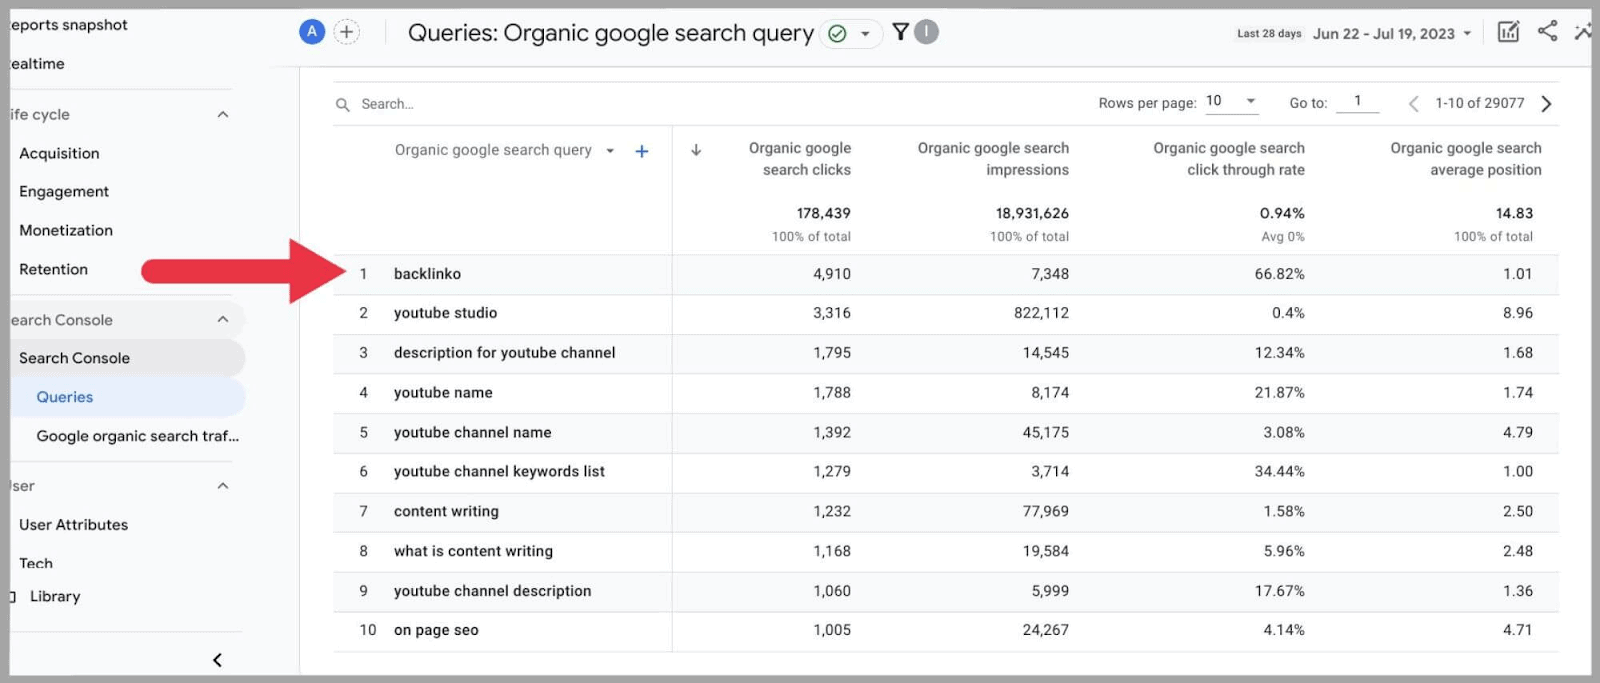Select the Queries report link
This screenshot has width=1600, height=683.
point(65,397)
